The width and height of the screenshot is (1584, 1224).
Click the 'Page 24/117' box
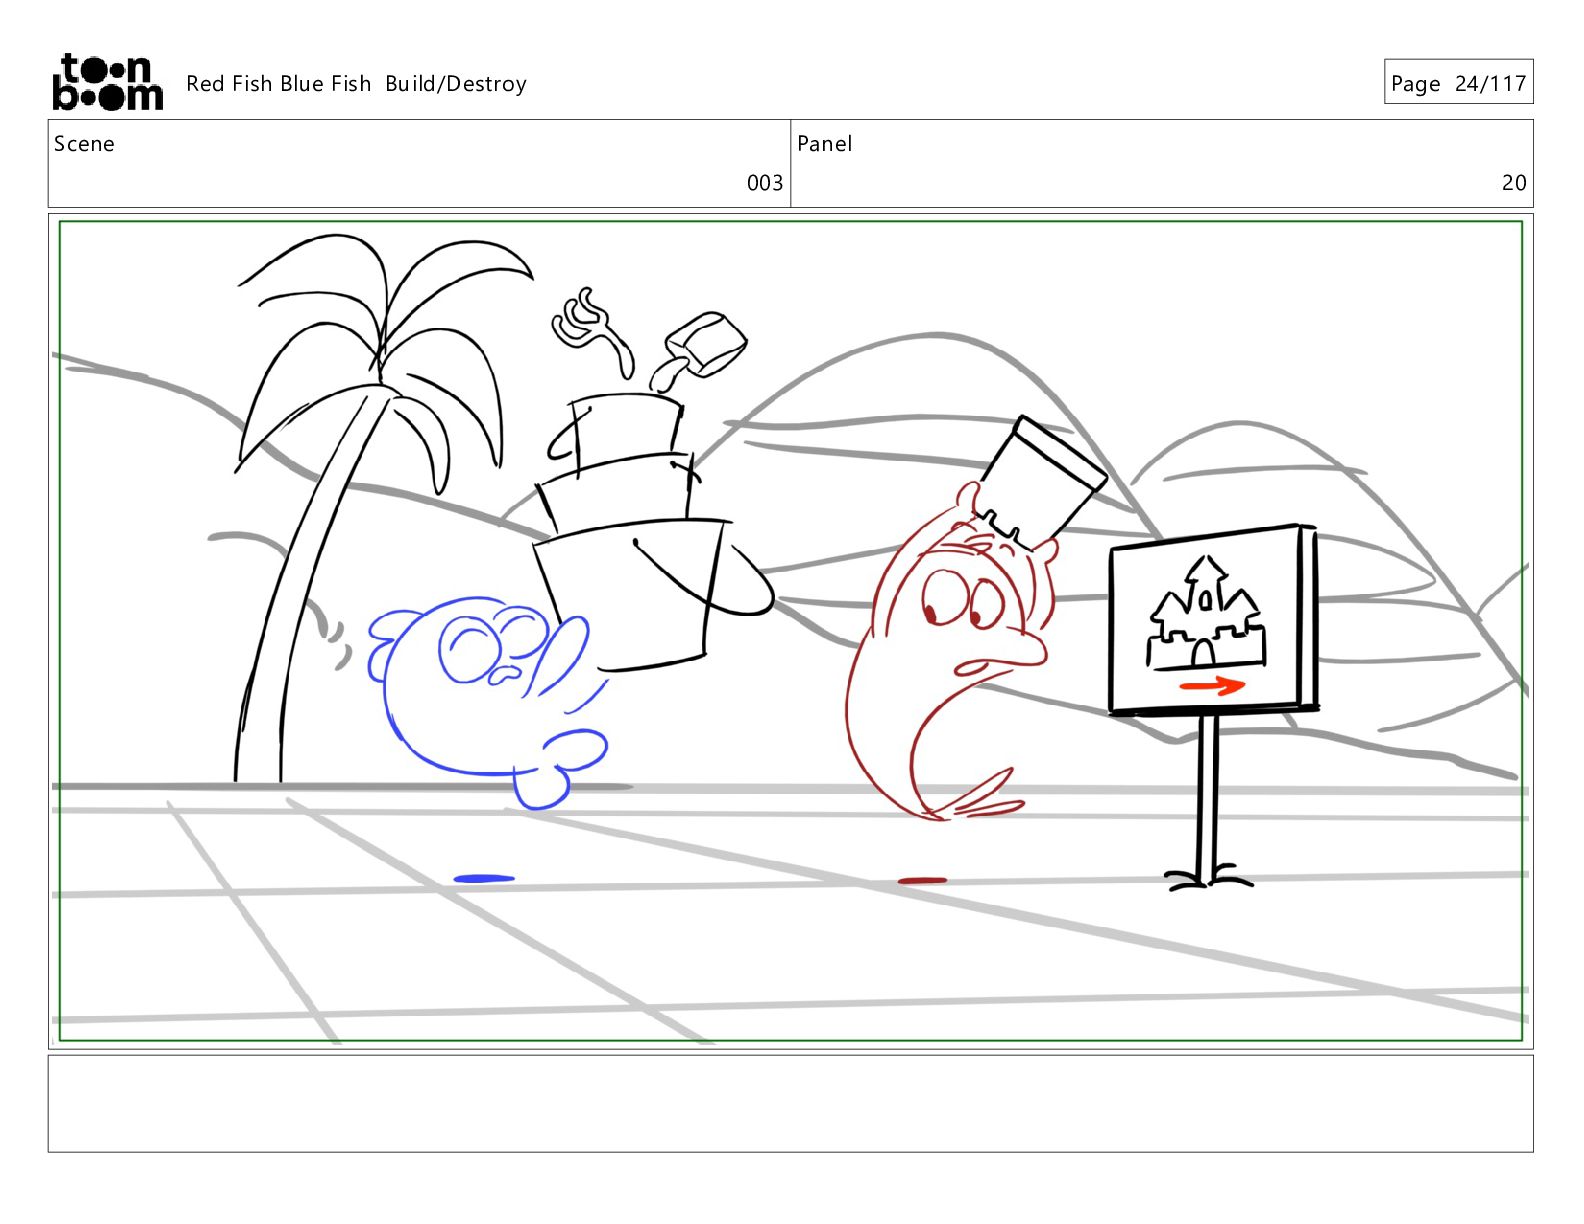(1458, 82)
